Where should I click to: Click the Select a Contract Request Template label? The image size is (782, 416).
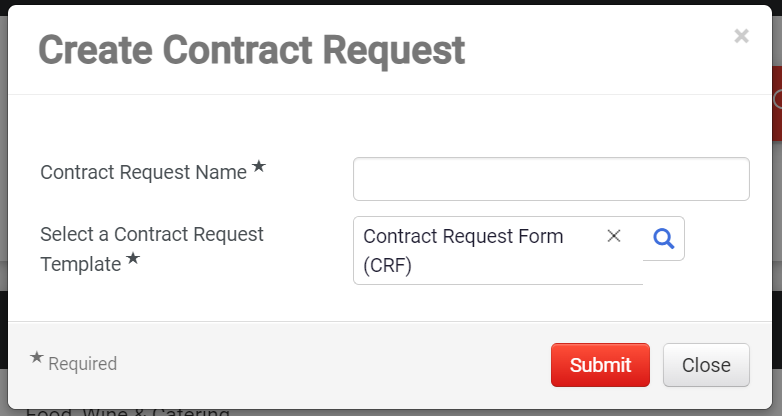click(152, 249)
